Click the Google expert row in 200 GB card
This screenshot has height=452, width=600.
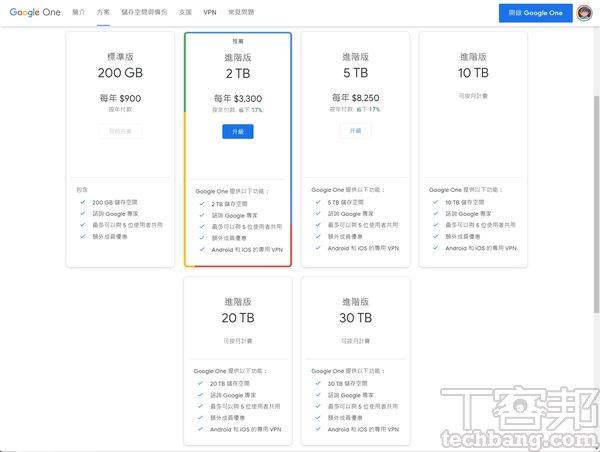(x=115, y=214)
